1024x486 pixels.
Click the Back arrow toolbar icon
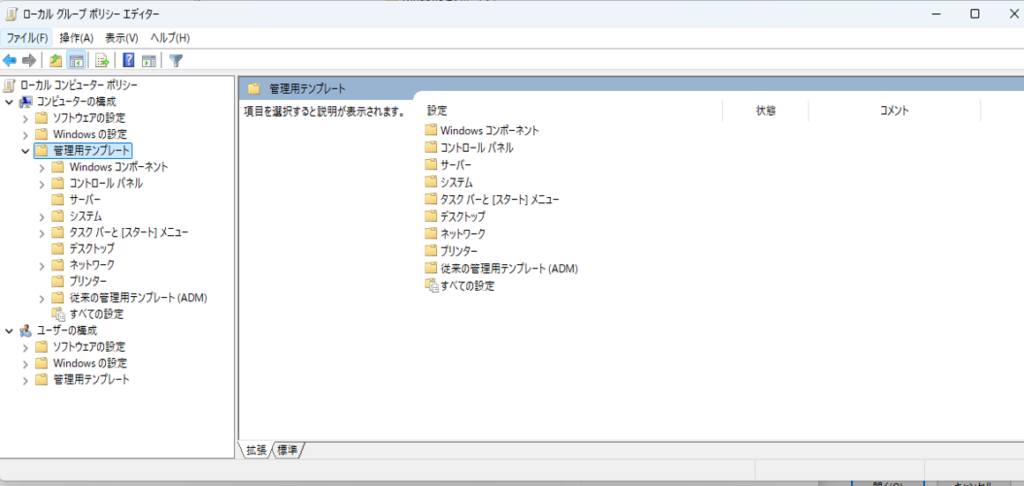click(10, 60)
